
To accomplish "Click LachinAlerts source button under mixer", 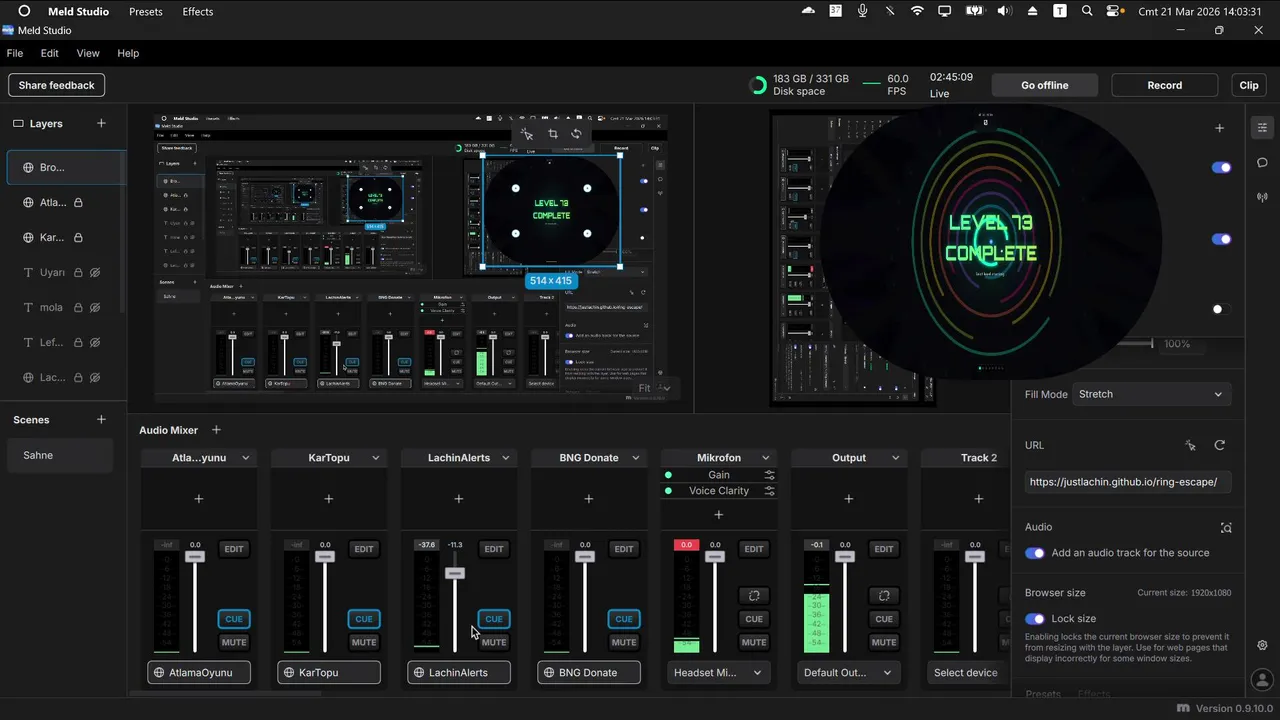I will point(459,673).
